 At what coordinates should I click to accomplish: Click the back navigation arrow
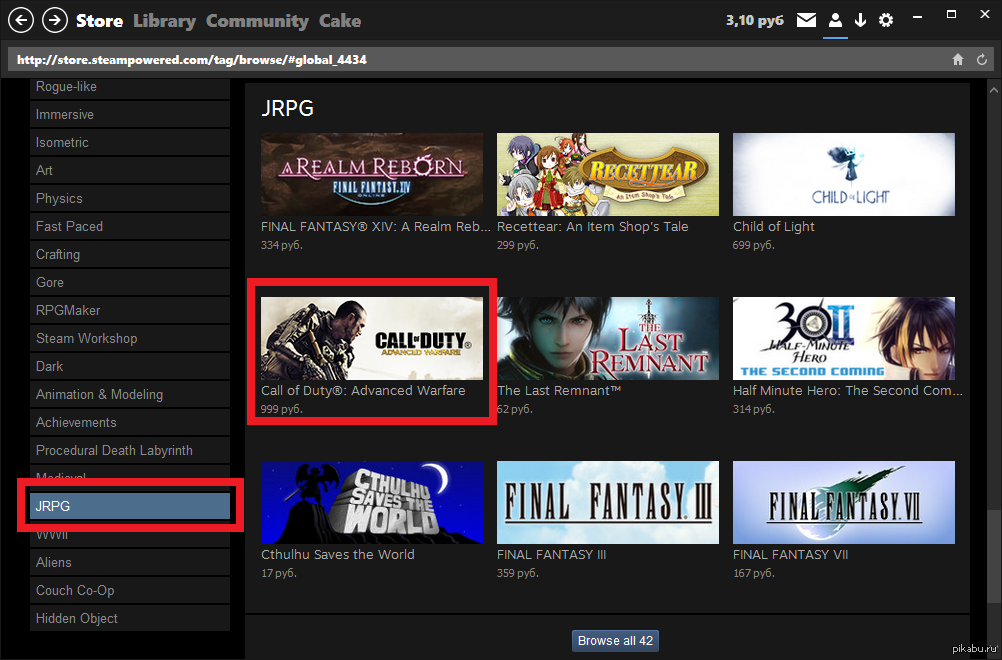pos(22,20)
